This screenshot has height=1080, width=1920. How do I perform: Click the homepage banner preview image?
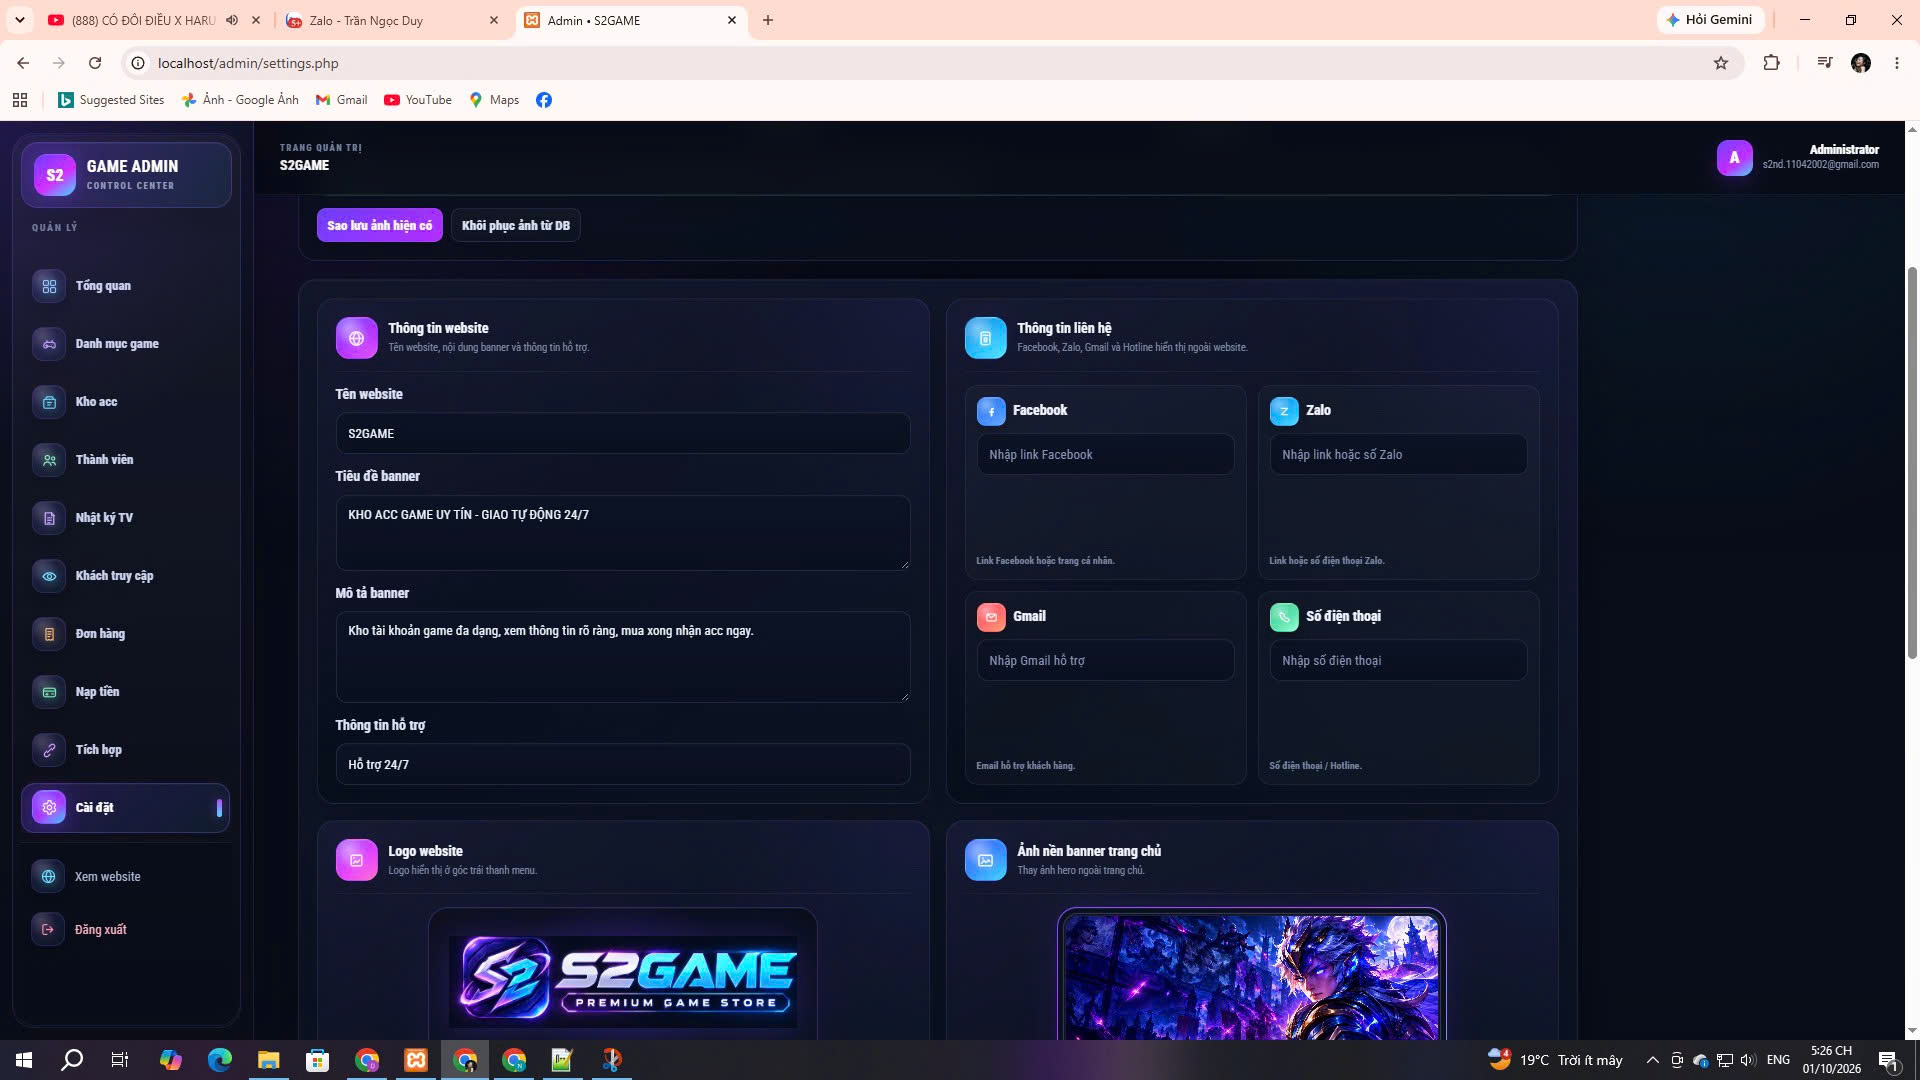[1252, 978]
